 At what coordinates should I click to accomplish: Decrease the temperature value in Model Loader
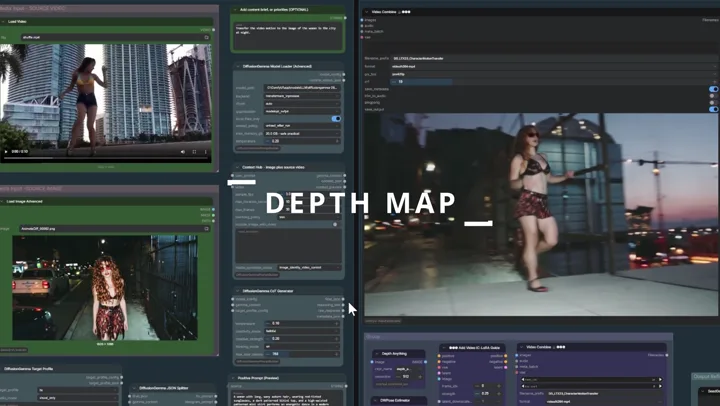pos(268,141)
